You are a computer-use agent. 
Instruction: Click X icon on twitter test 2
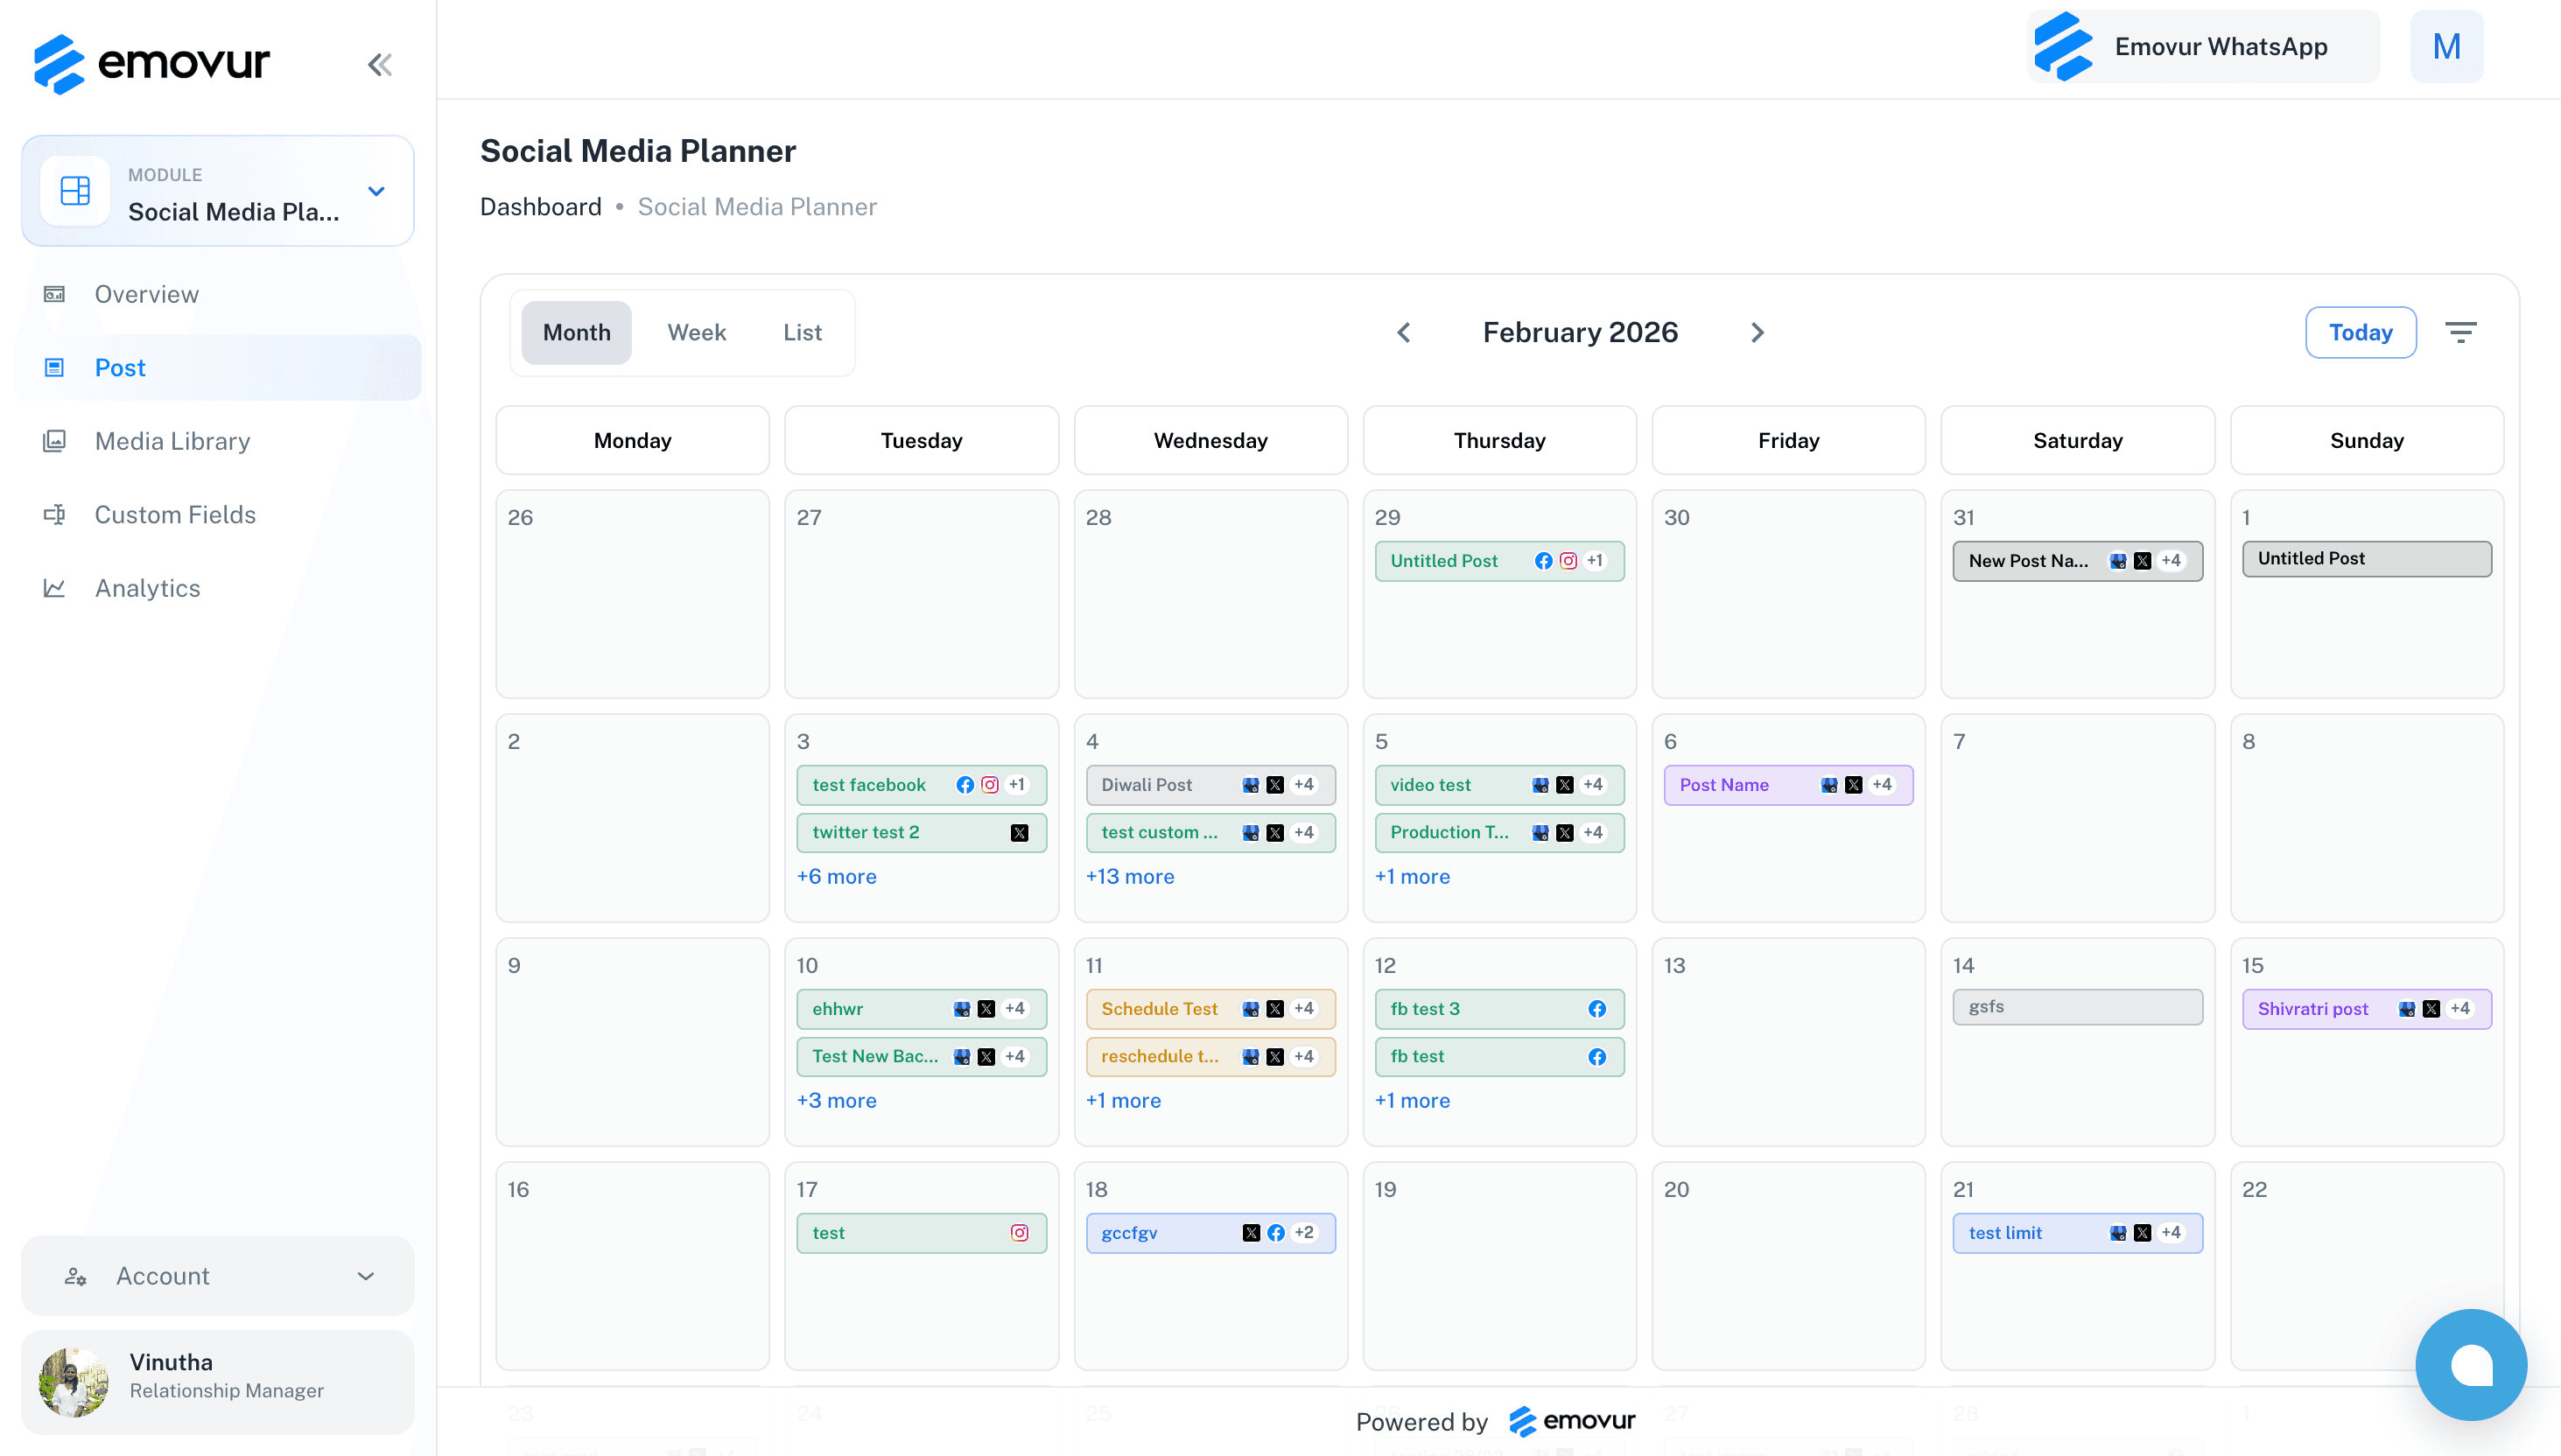pyautogui.click(x=1019, y=832)
